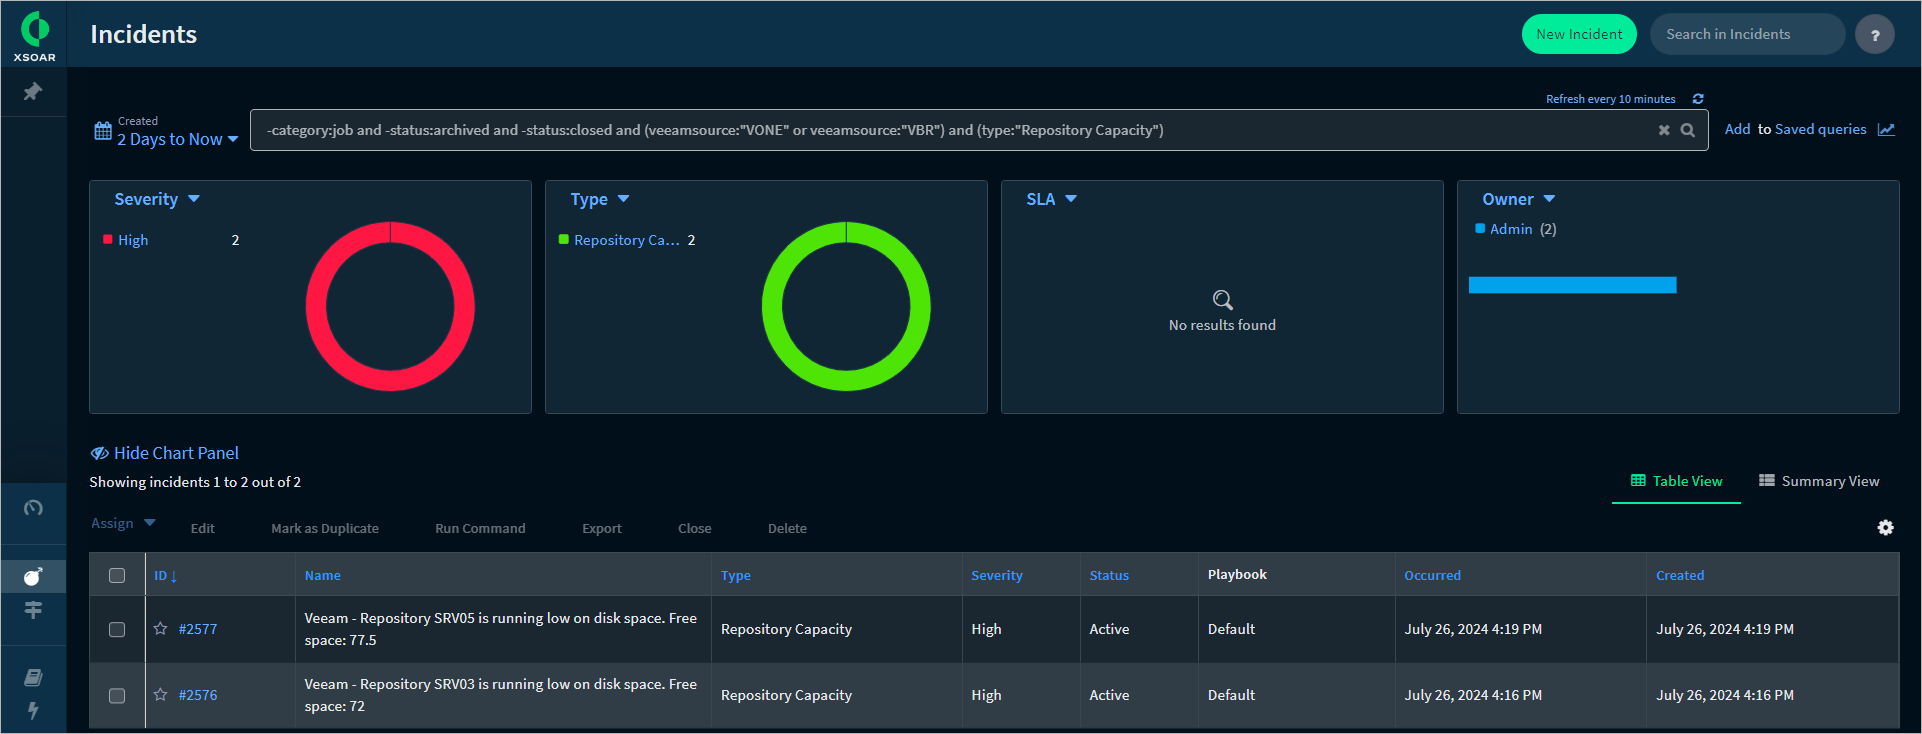Click the refresh icon next to Refresh every 10 minutes

pyautogui.click(x=1698, y=99)
